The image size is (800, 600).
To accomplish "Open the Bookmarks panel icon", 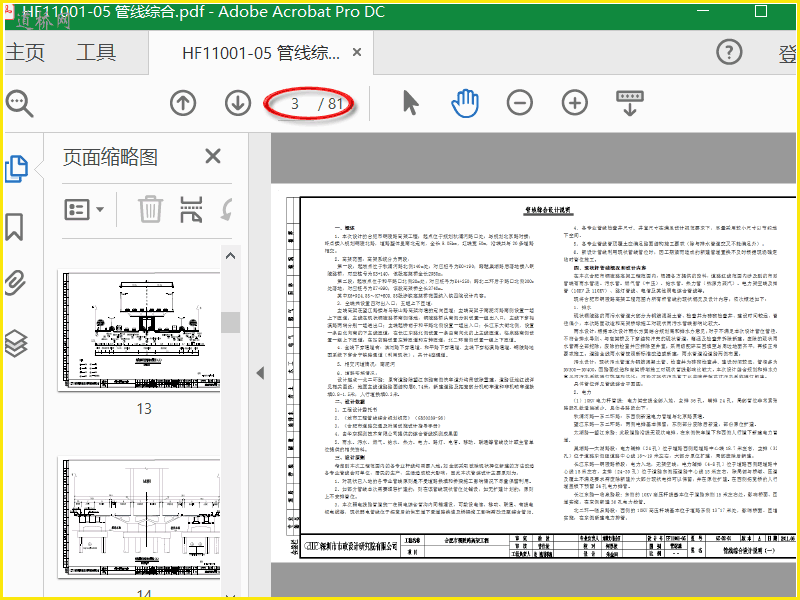I will pos(14,227).
